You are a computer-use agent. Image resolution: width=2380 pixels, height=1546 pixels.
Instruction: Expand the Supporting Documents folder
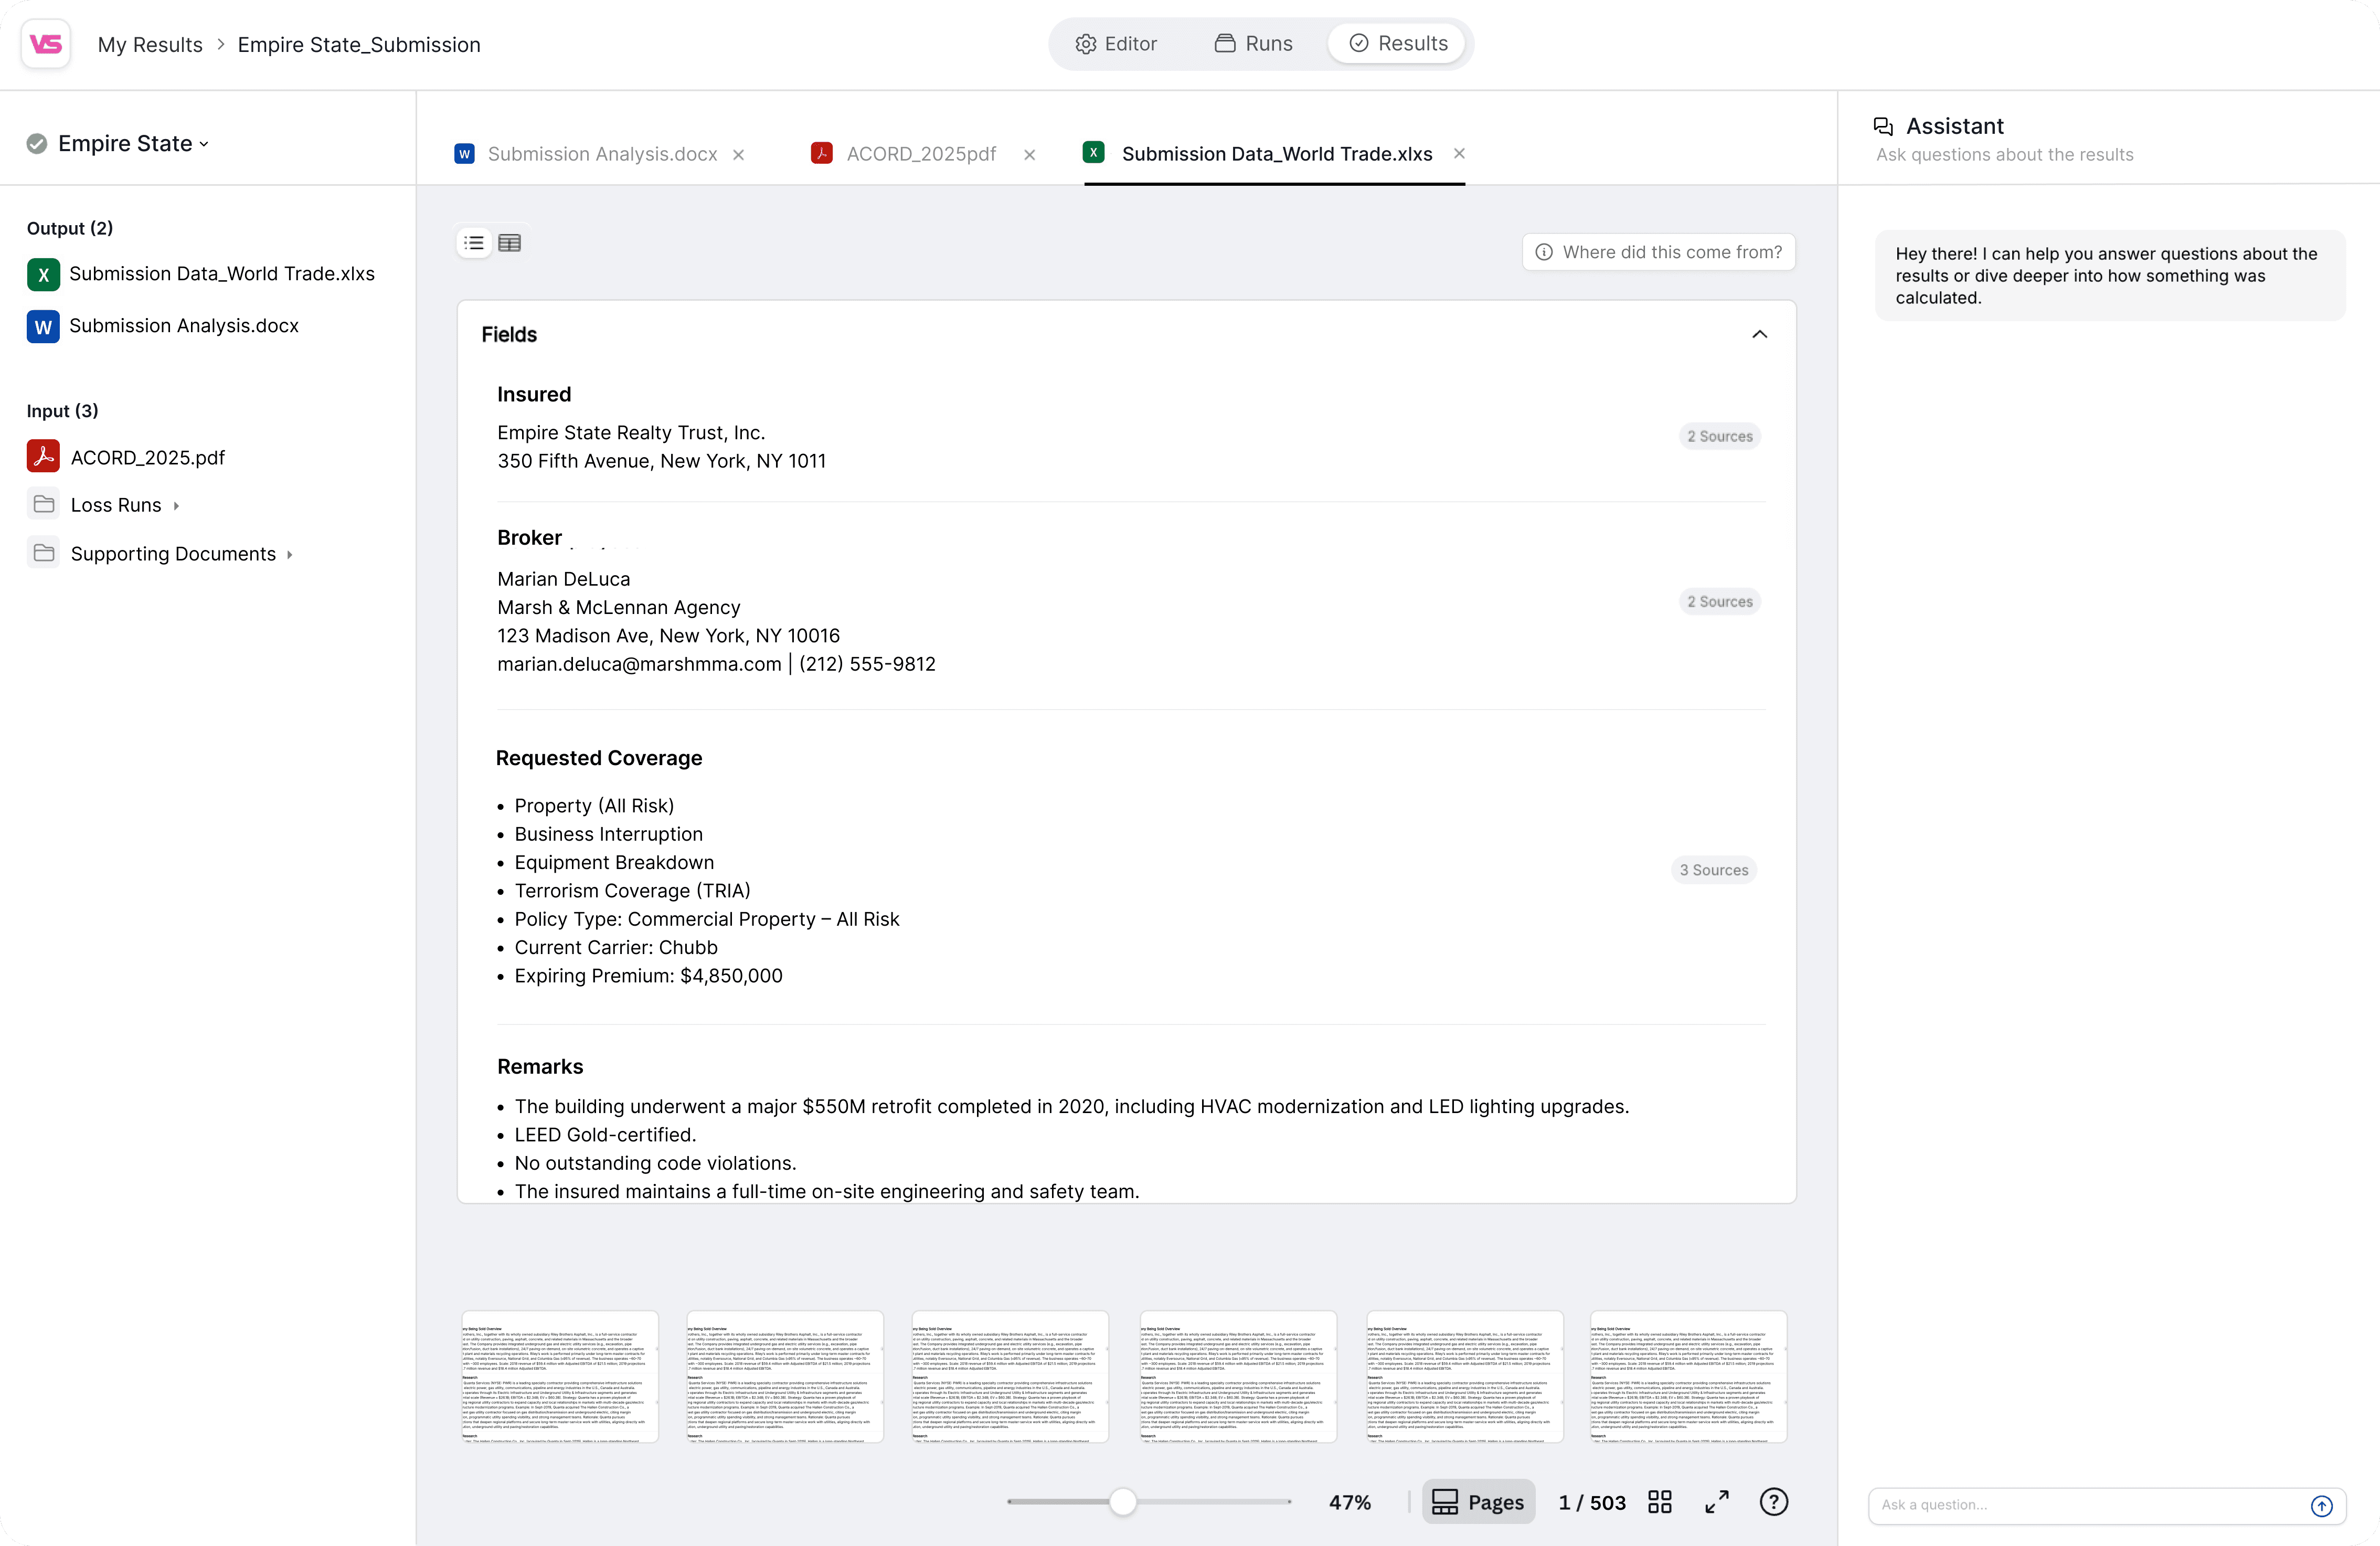click(173, 554)
